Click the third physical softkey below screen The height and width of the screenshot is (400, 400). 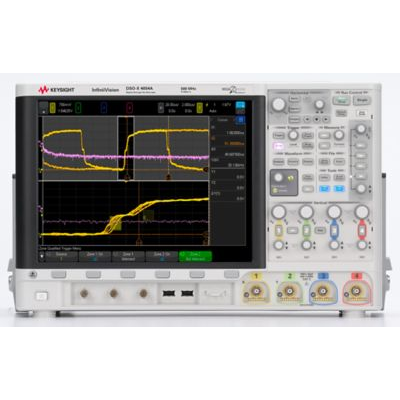128,274
